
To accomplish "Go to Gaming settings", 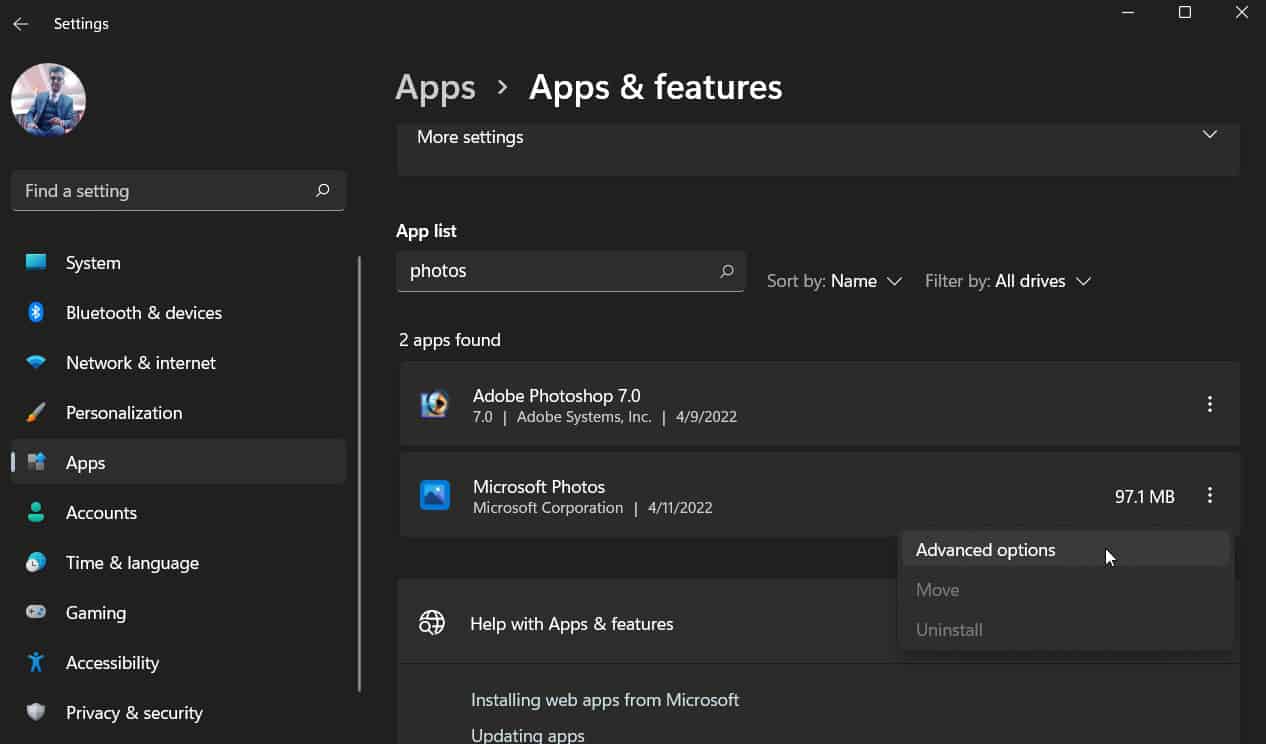I will pos(95,613).
